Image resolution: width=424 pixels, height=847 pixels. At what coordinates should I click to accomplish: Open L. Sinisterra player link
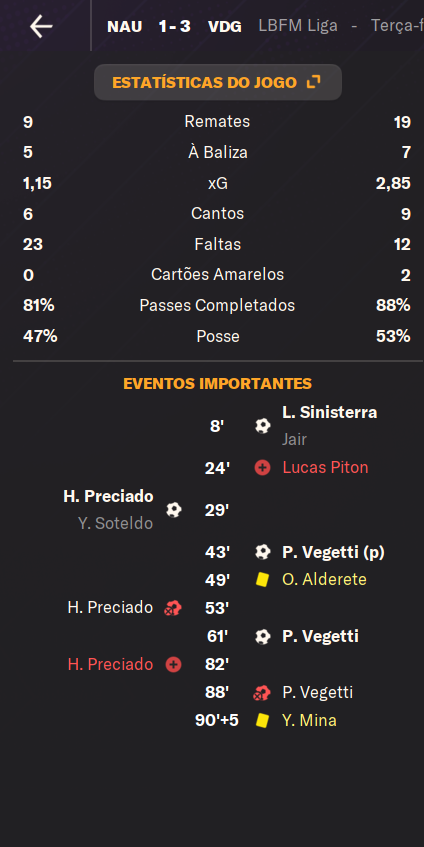(x=329, y=413)
